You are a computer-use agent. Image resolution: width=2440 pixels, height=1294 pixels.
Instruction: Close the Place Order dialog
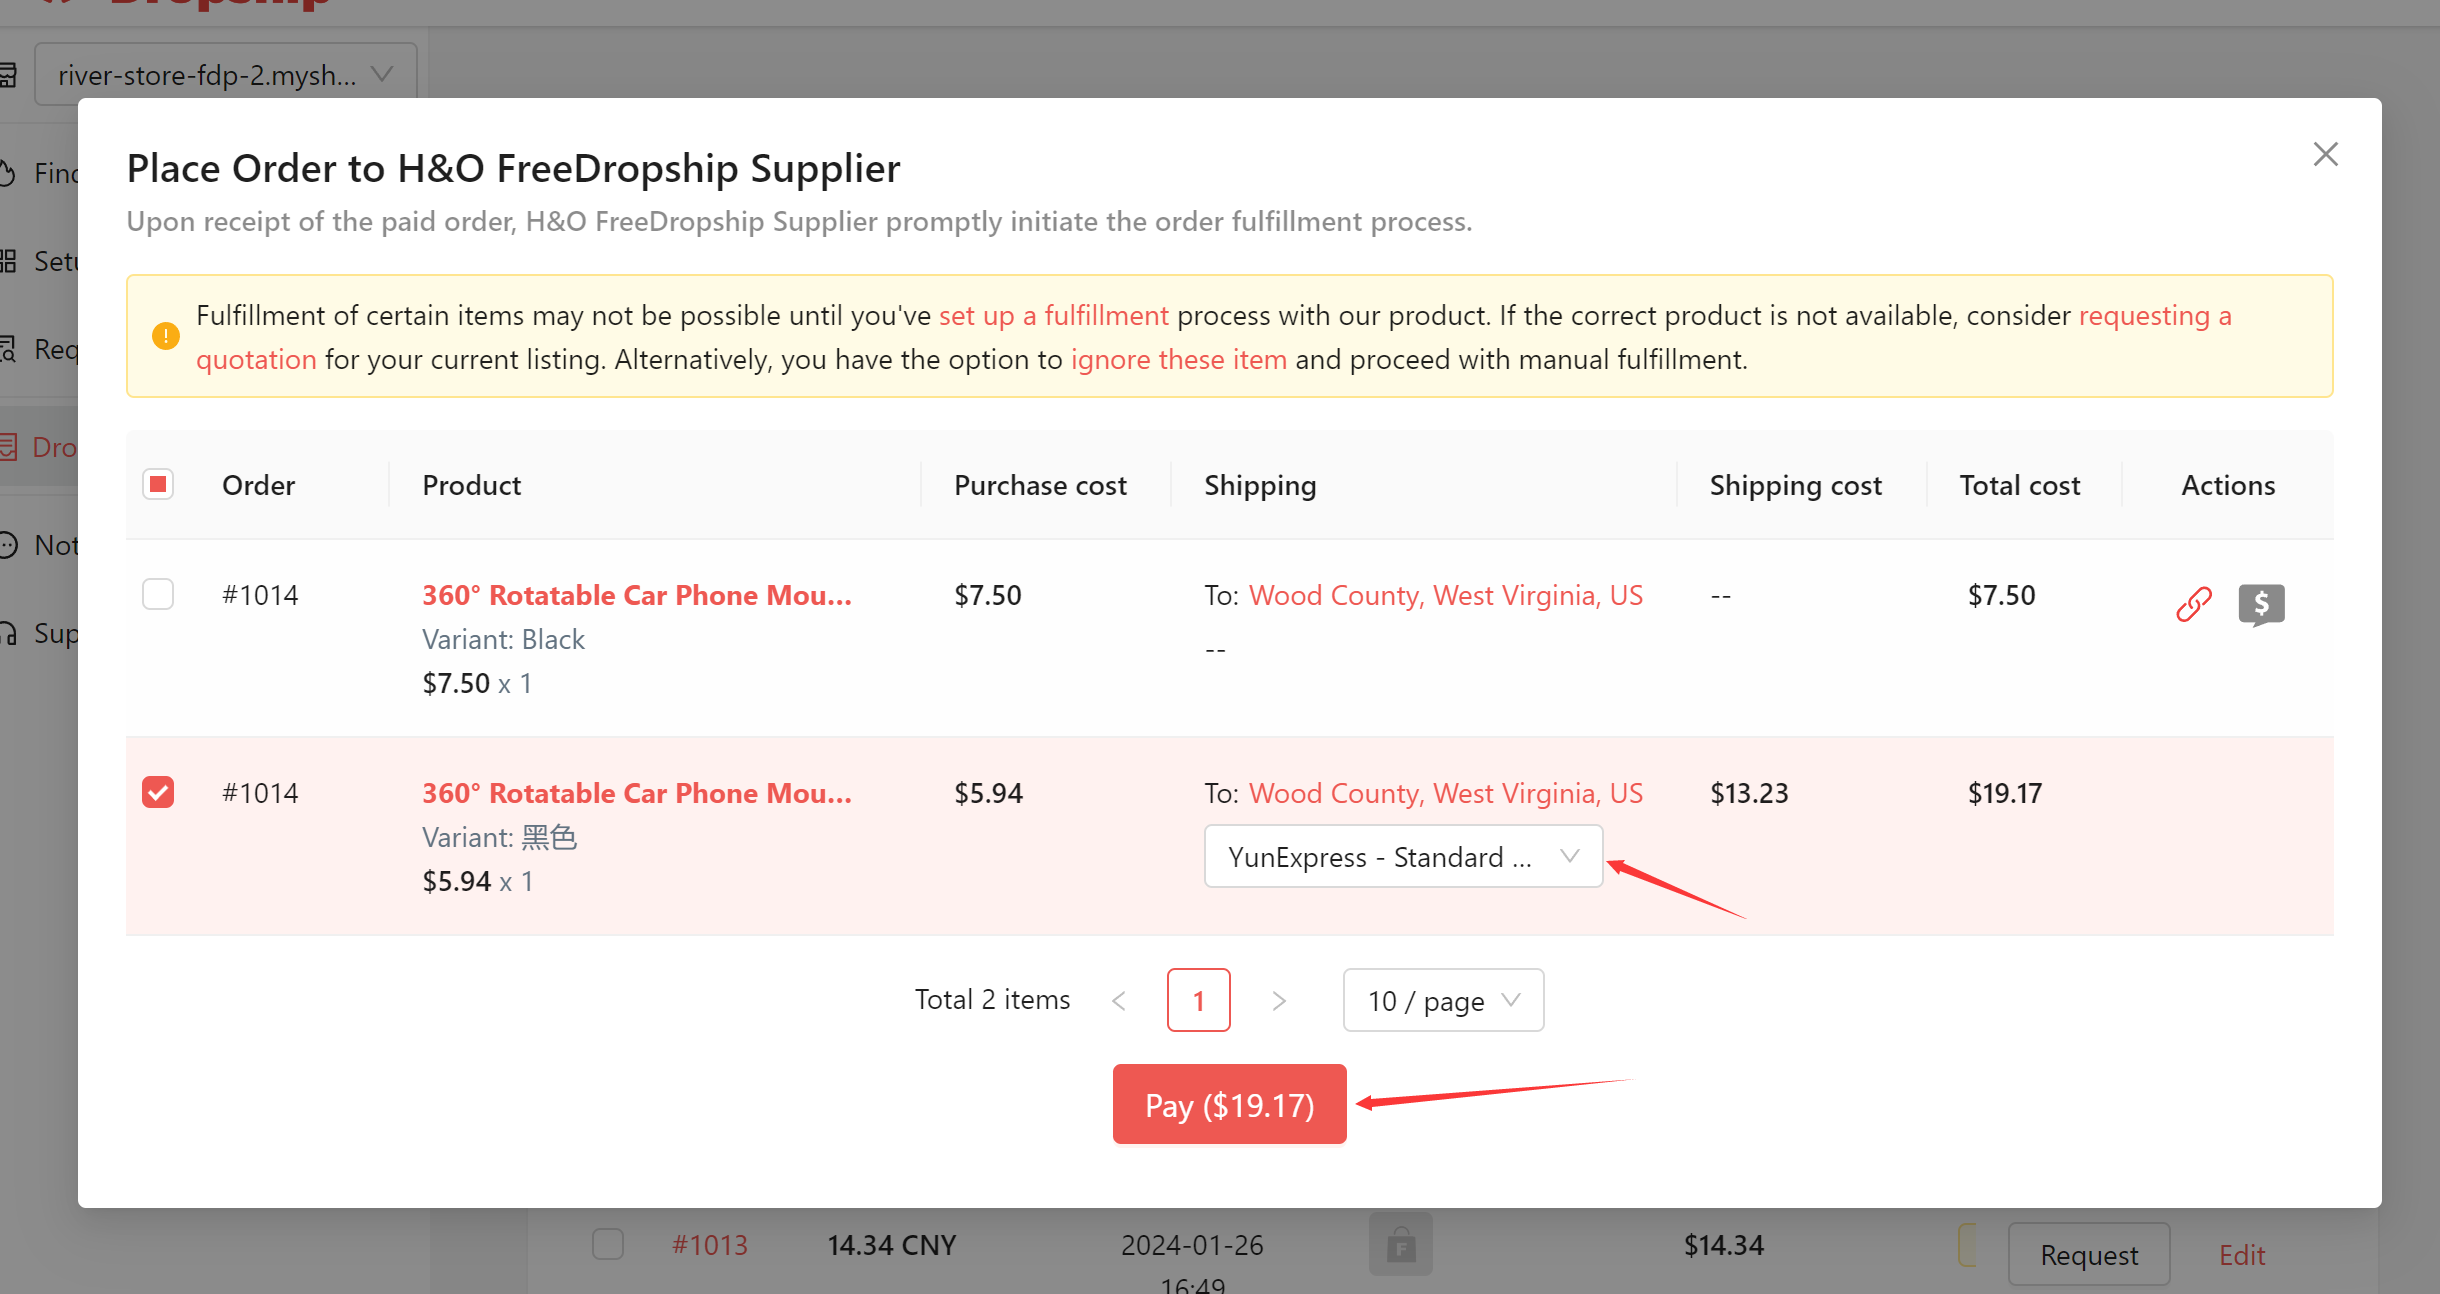click(x=2325, y=154)
